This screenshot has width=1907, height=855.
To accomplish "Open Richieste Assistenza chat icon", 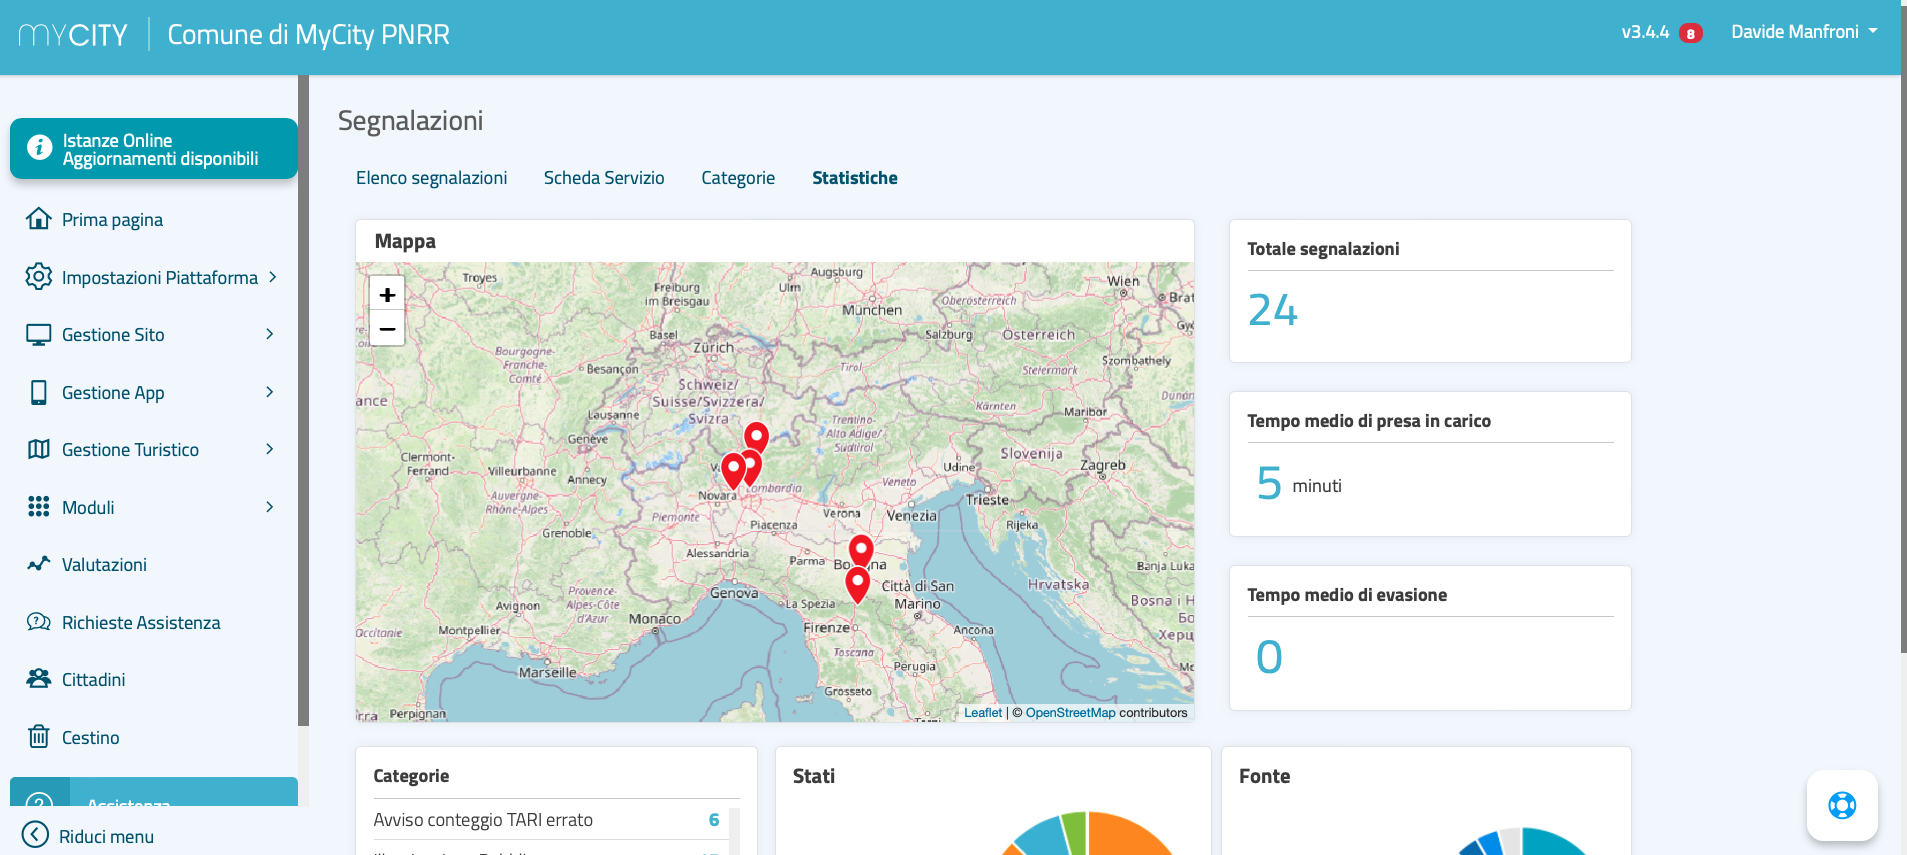I will pyautogui.click(x=39, y=622).
